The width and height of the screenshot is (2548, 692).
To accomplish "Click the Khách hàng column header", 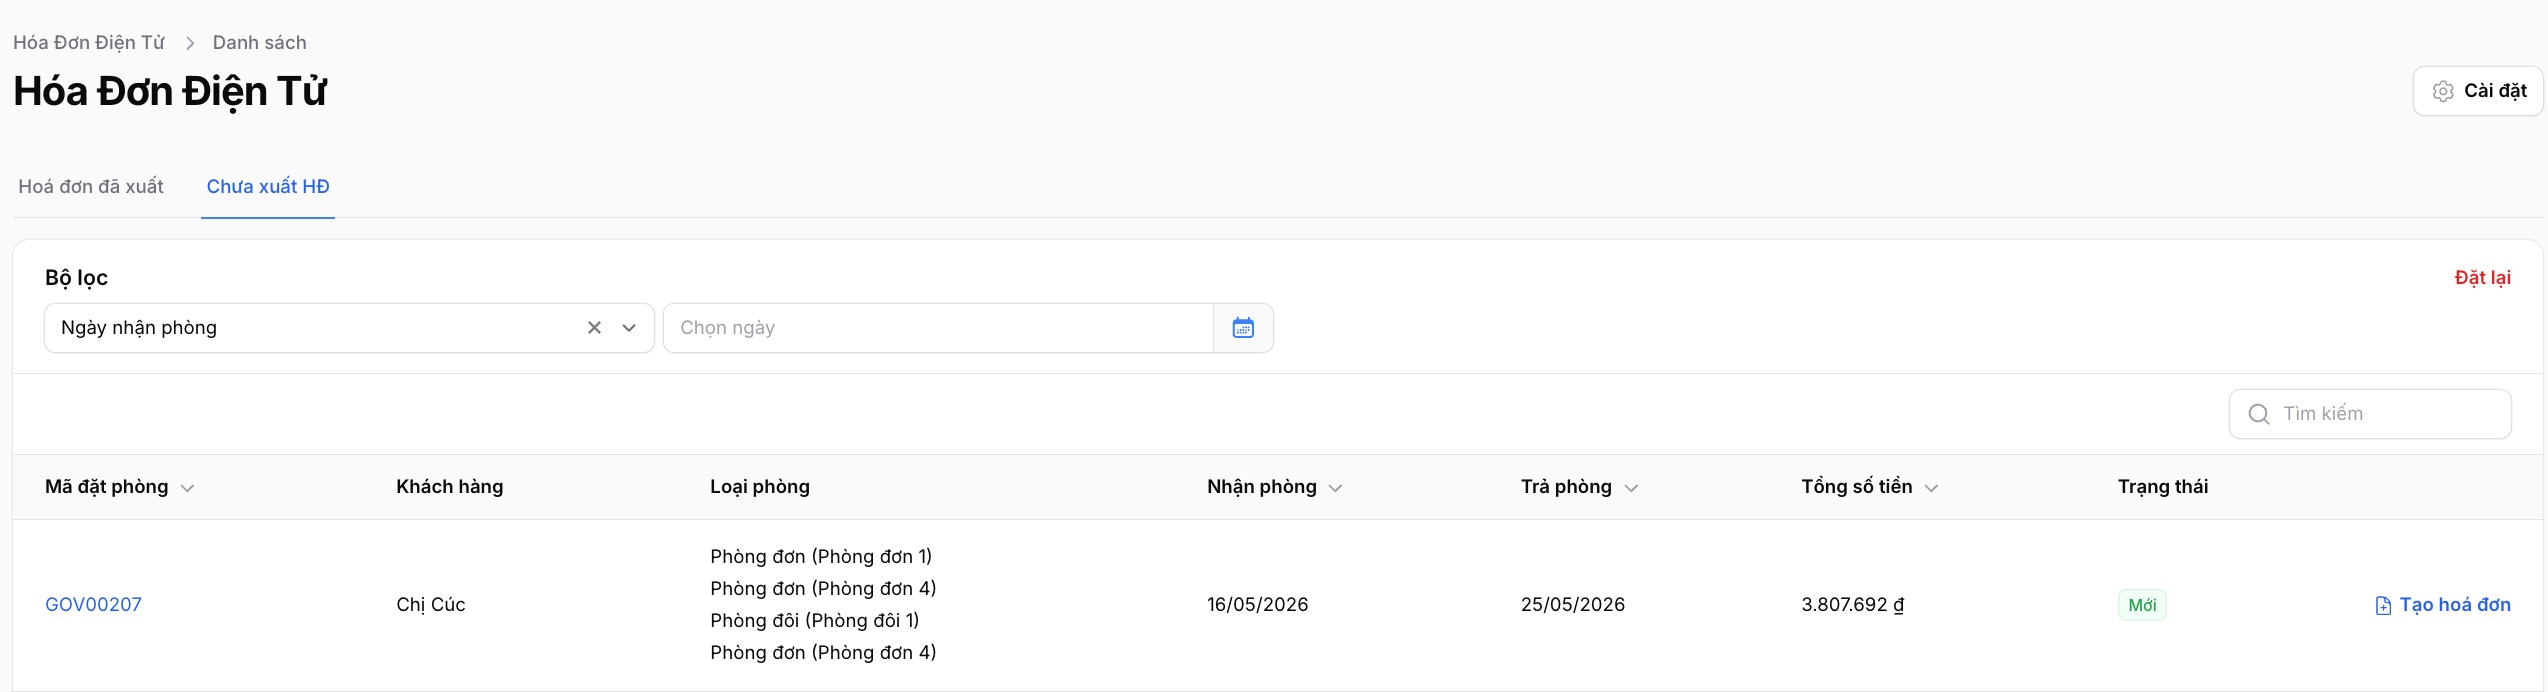I will [449, 487].
